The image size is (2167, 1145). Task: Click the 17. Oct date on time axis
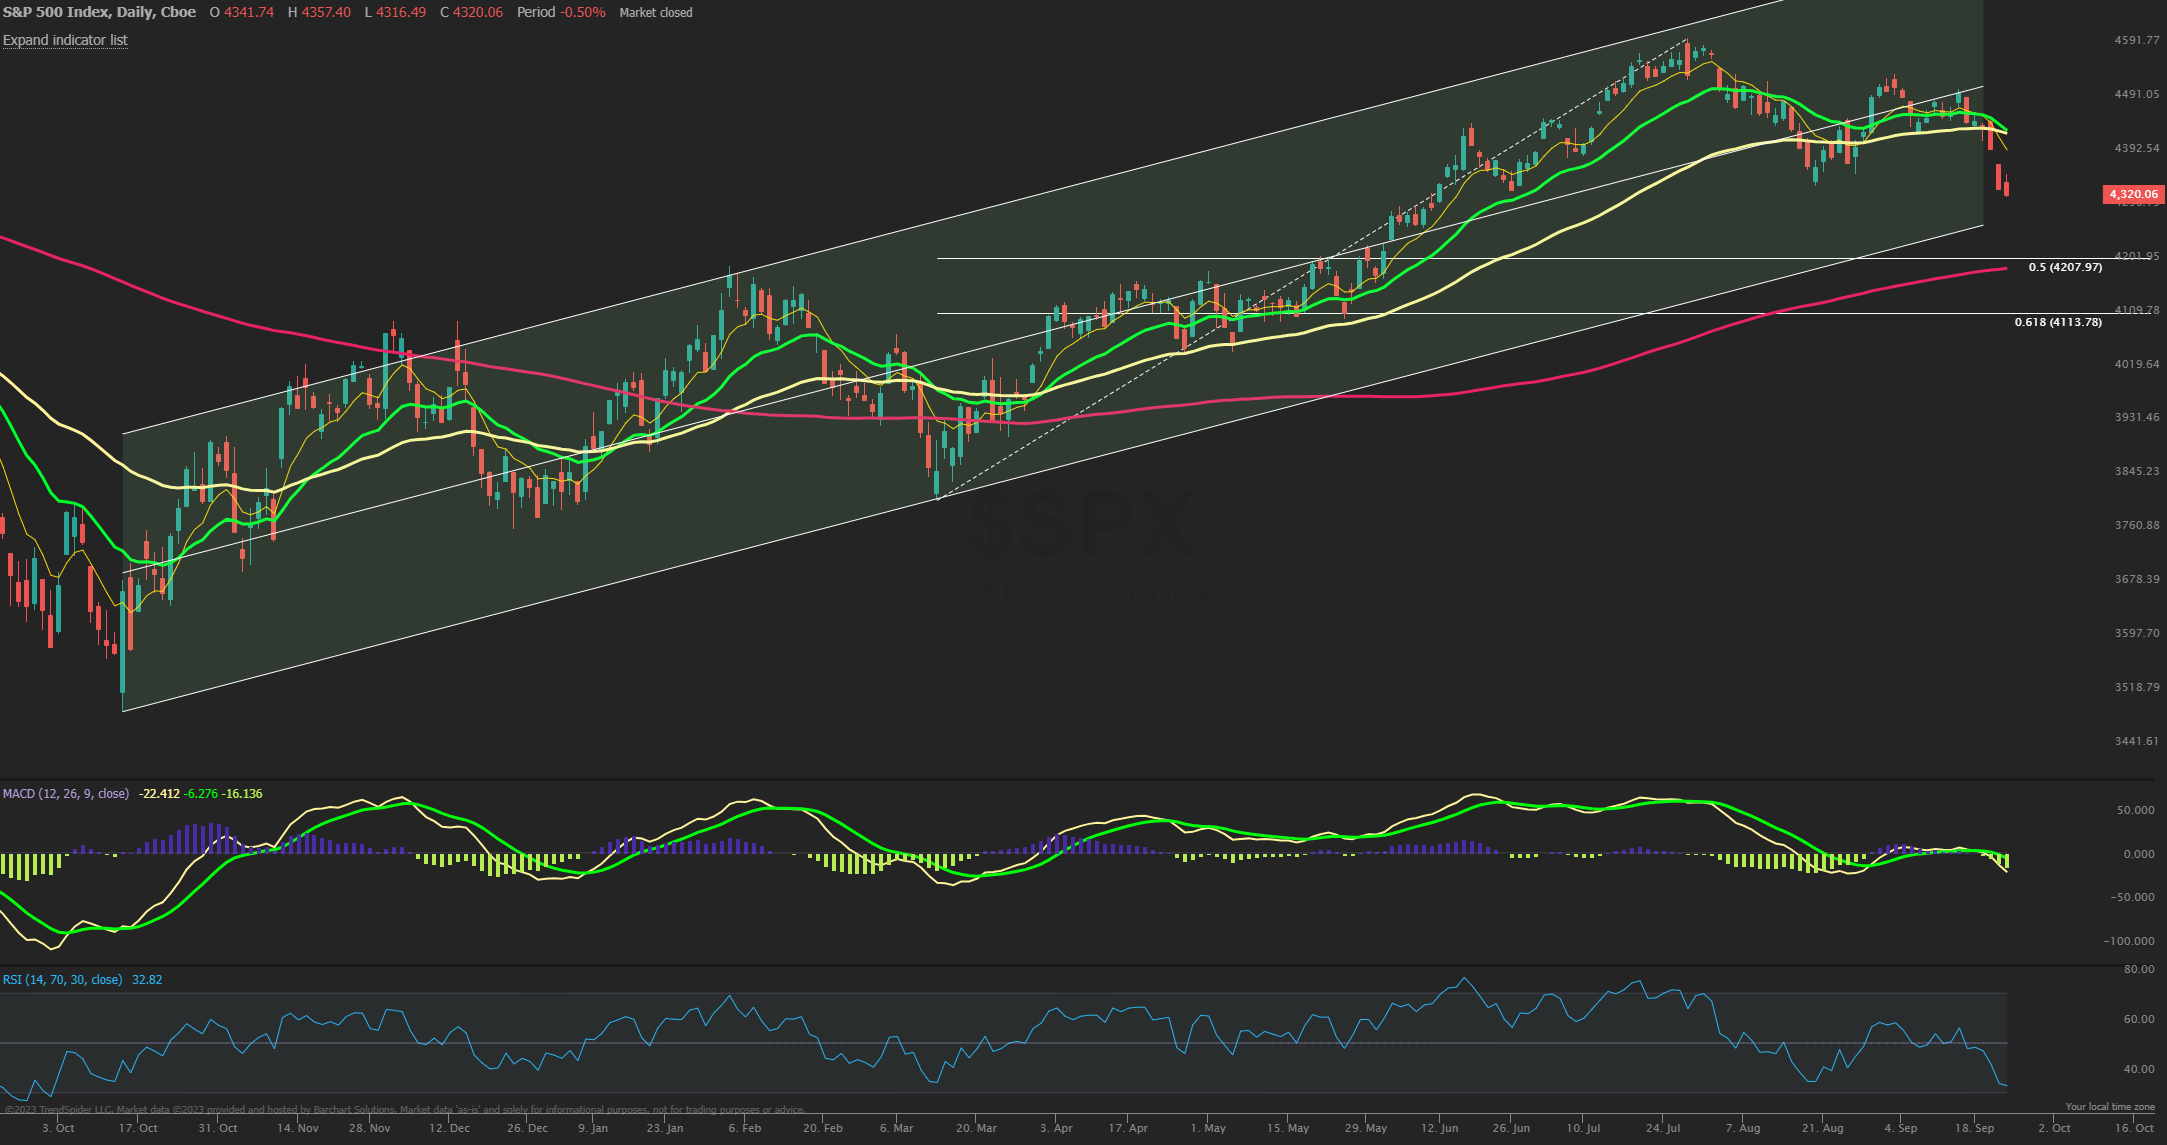pyautogui.click(x=138, y=1128)
